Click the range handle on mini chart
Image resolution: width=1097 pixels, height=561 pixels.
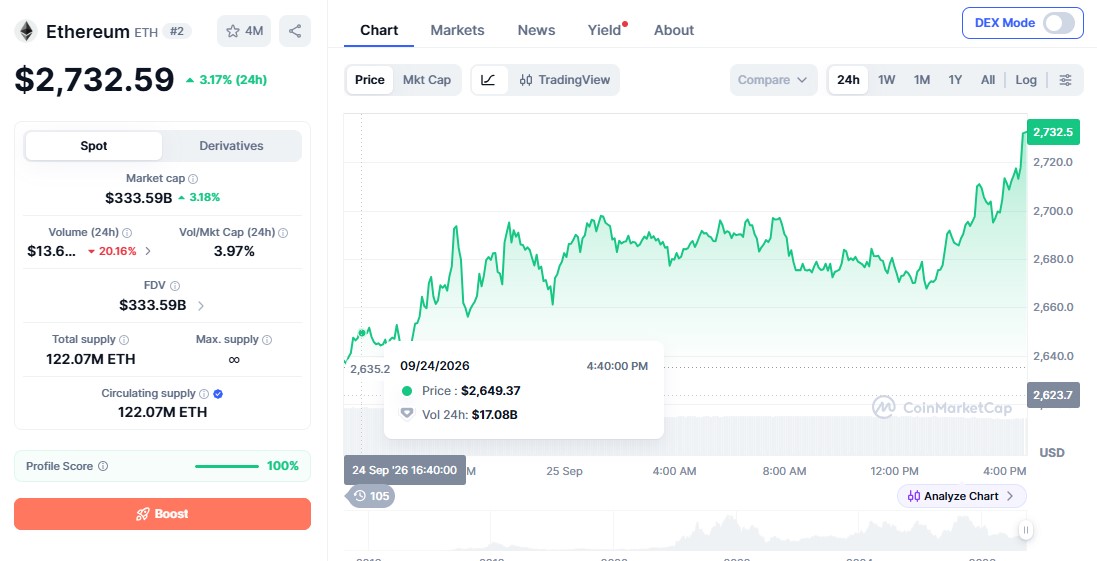coord(1026,530)
